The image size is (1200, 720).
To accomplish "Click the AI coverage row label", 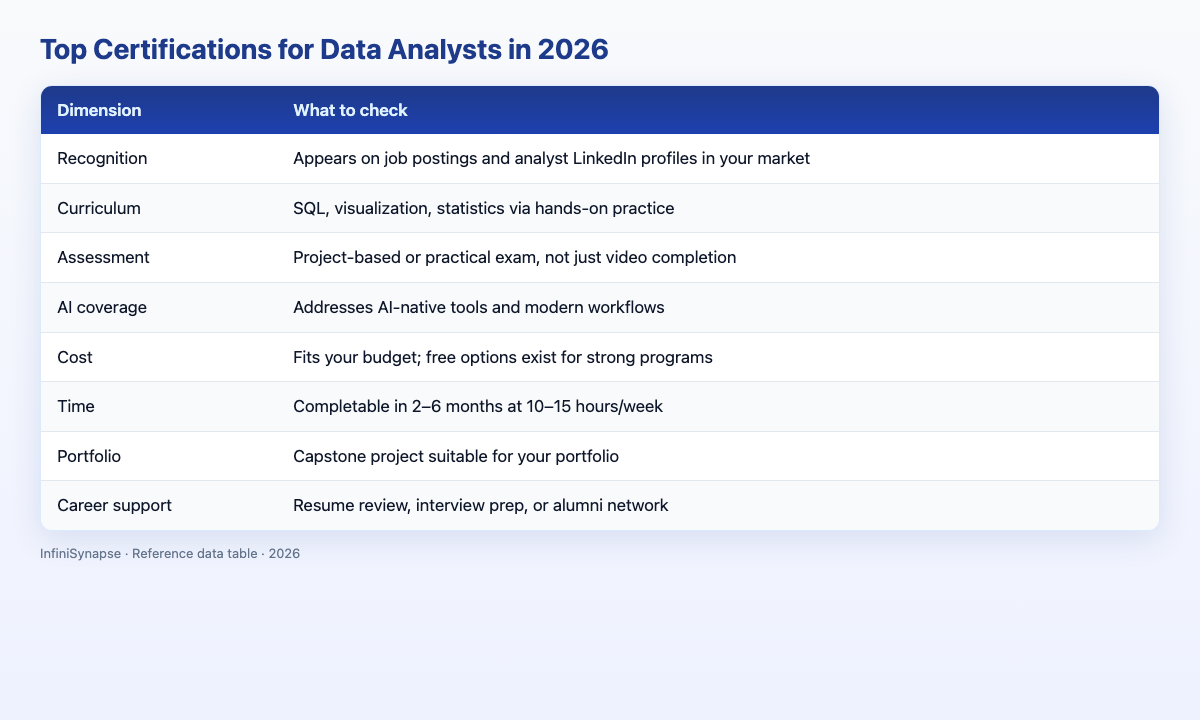I will [102, 307].
